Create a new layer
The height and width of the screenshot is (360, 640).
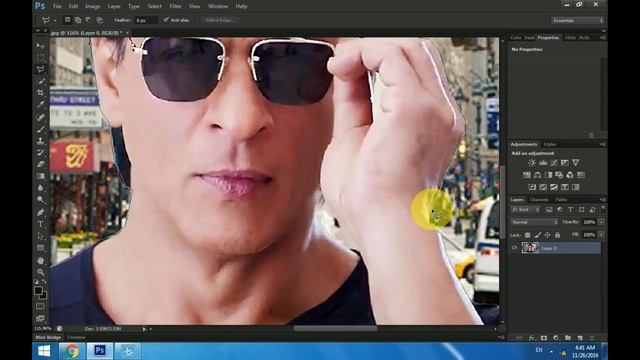580,338
